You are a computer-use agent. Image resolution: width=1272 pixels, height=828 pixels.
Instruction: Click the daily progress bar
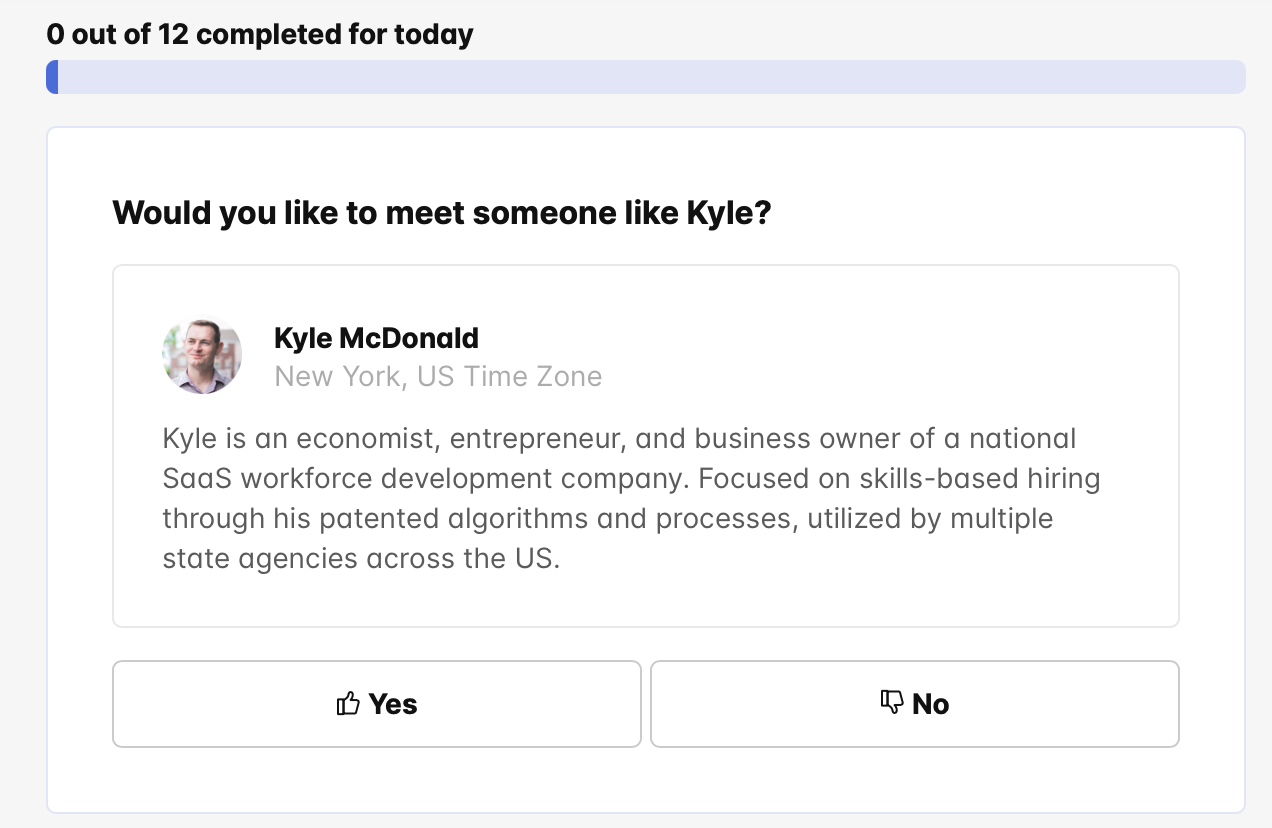(x=646, y=77)
